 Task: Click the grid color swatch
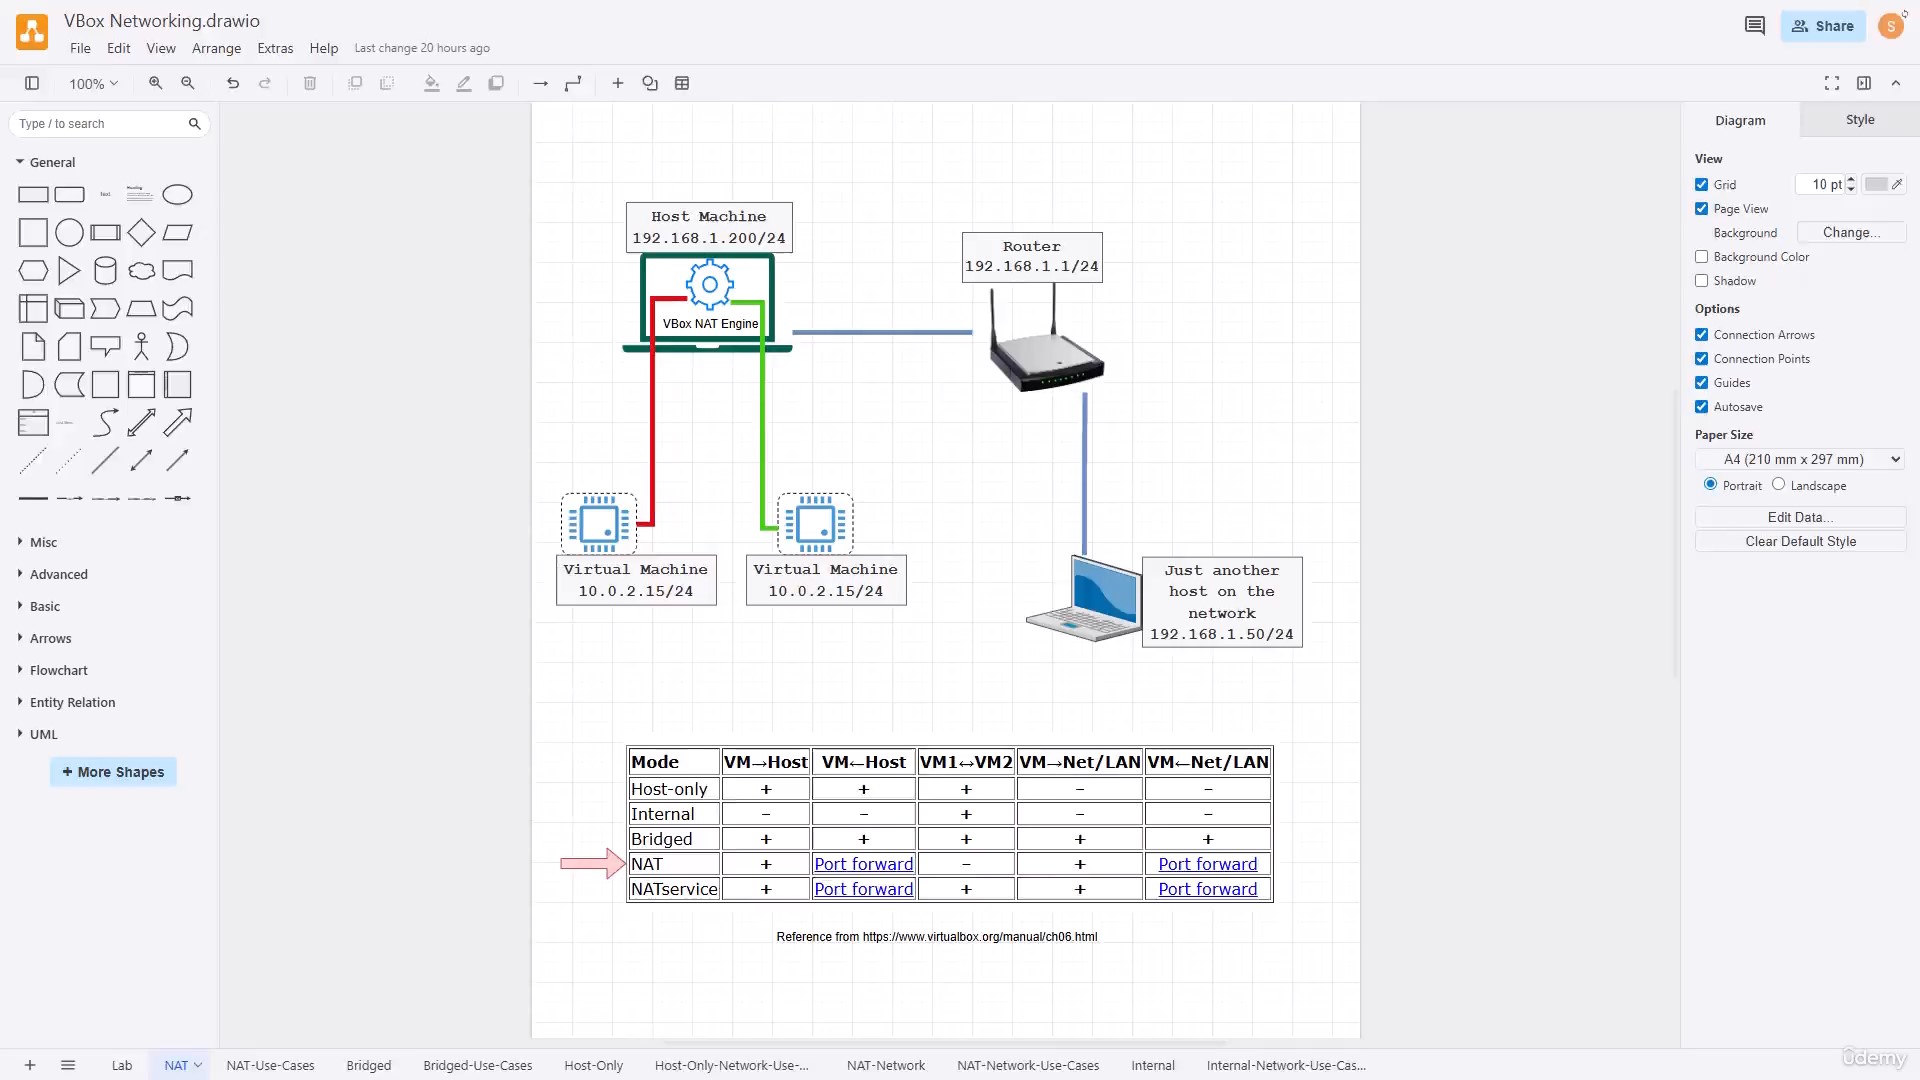click(1884, 184)
